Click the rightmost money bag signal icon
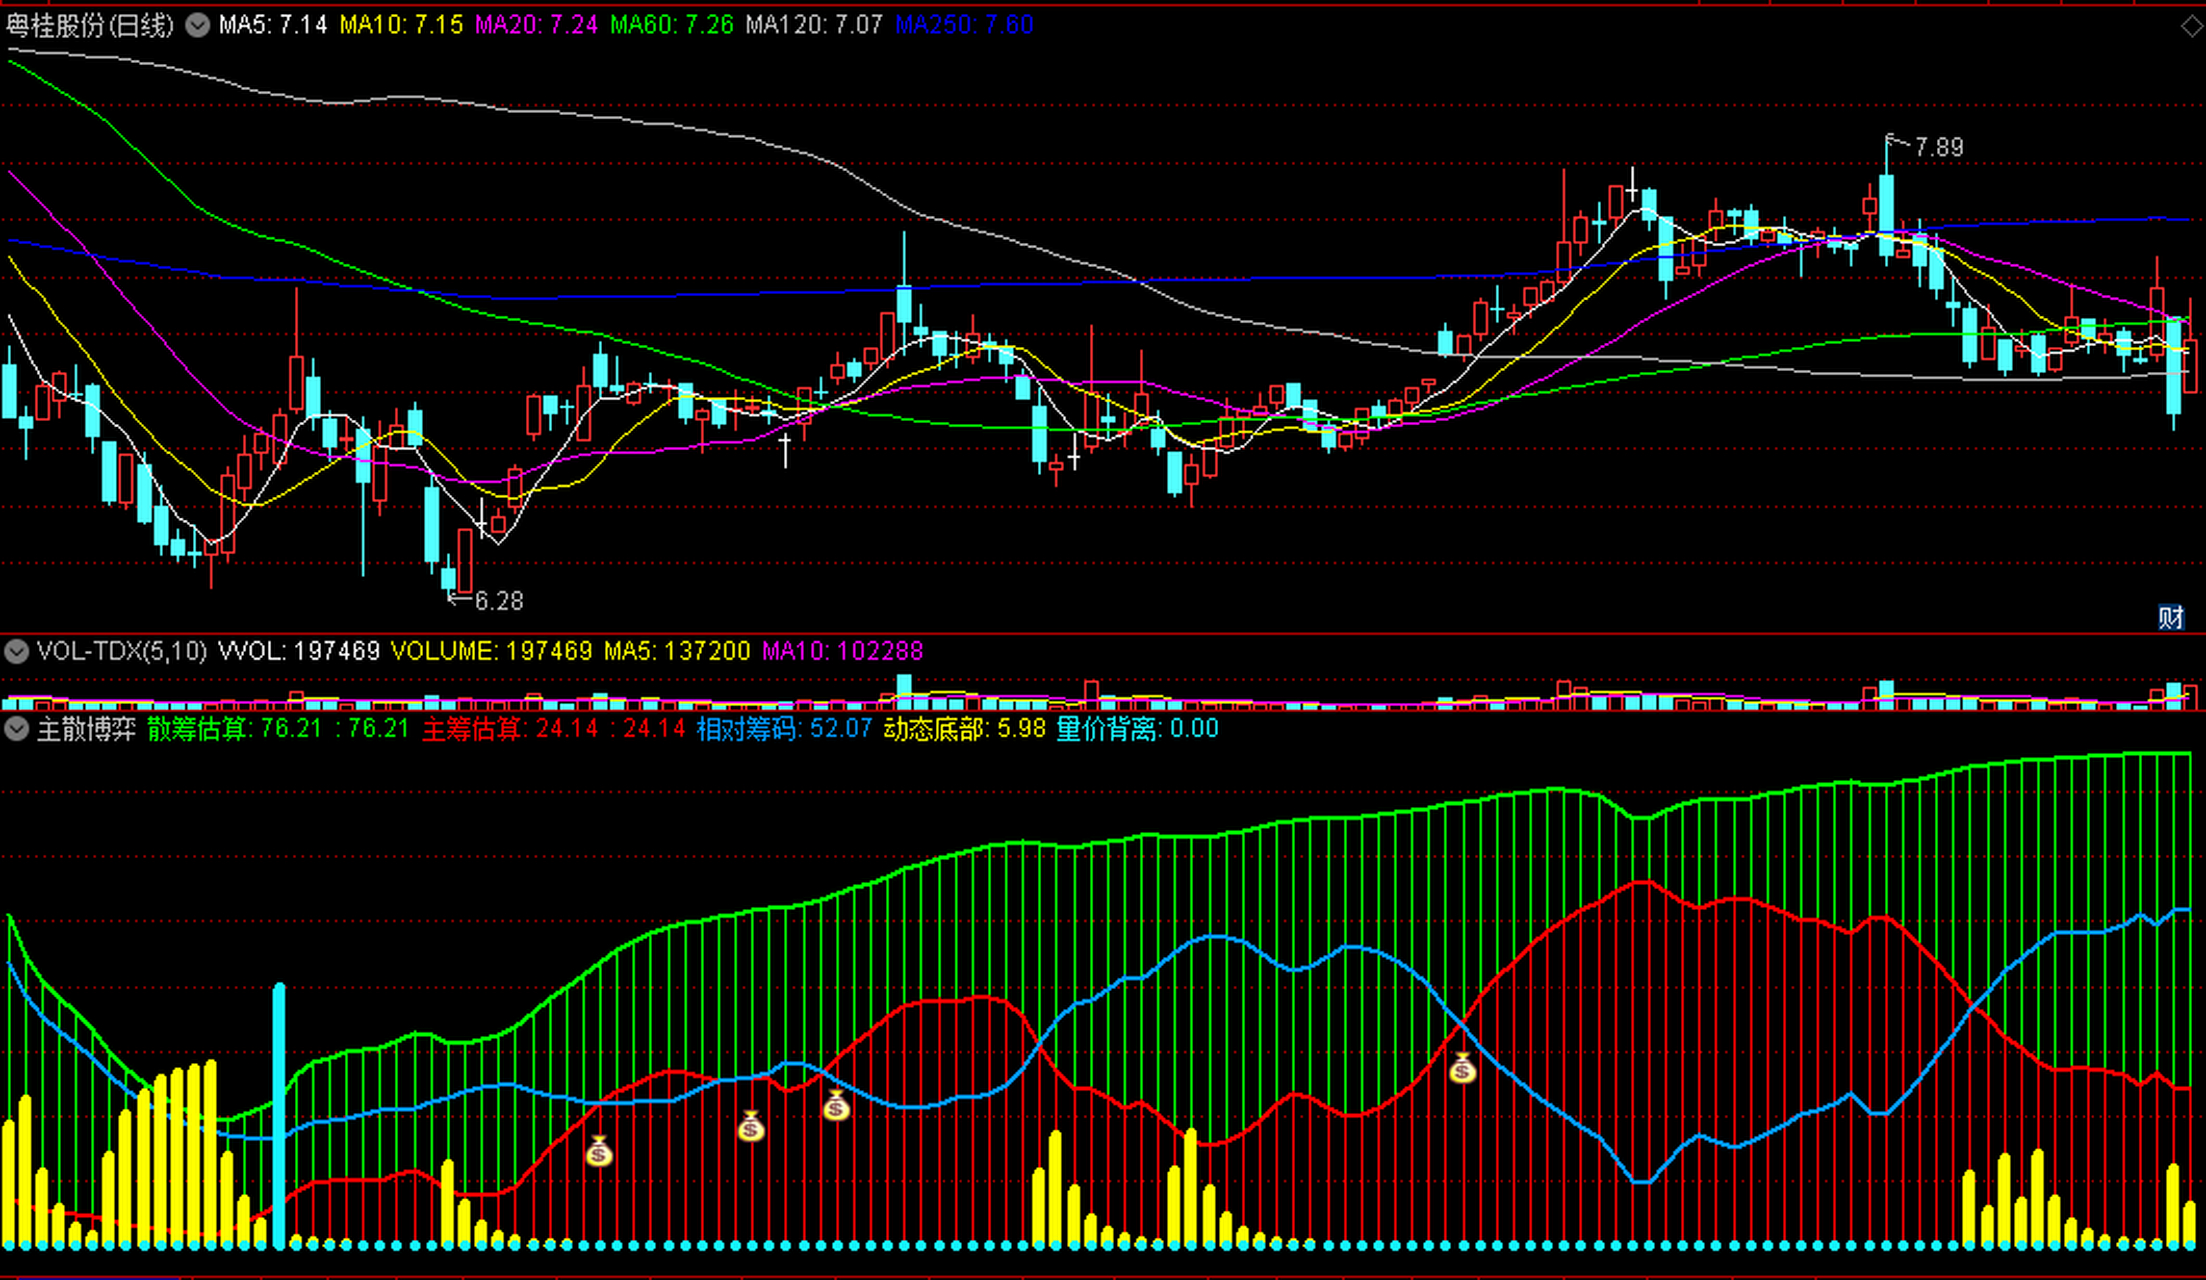Screen dimensions: 2206x1280 1462,1069
